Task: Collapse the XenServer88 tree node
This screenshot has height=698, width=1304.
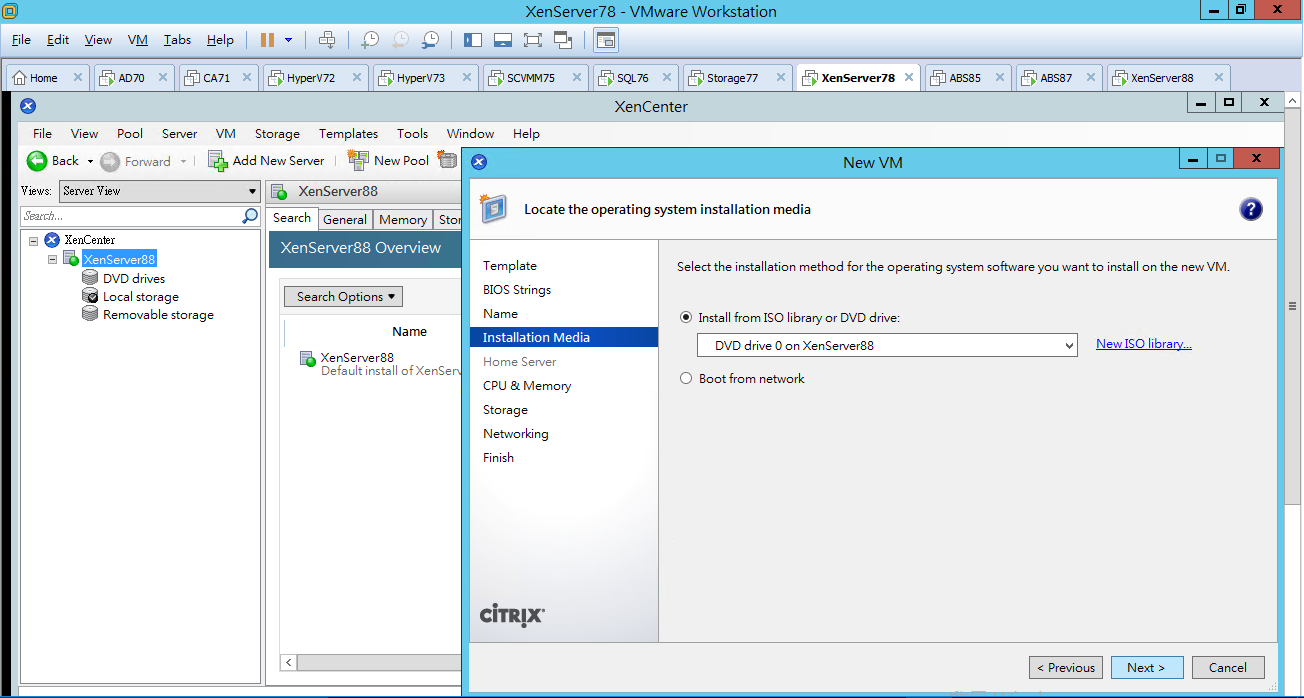Action: click(x=53, y=259)
